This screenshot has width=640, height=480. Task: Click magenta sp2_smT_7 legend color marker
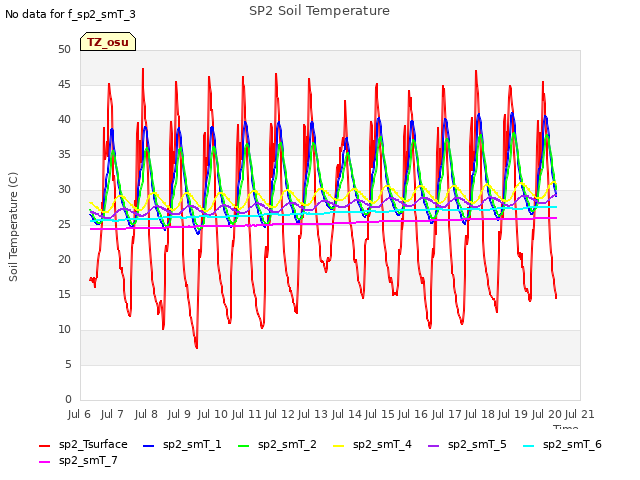[x=44, y=462]
